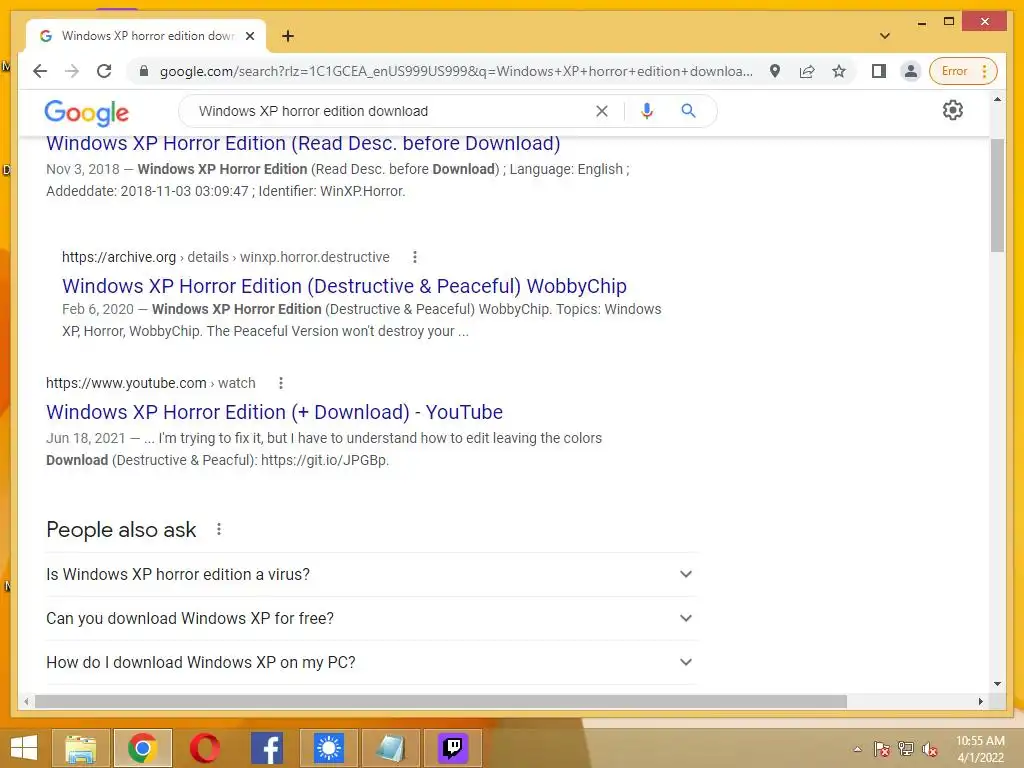Open Action Center flag icon

click(x=882, y=749)
